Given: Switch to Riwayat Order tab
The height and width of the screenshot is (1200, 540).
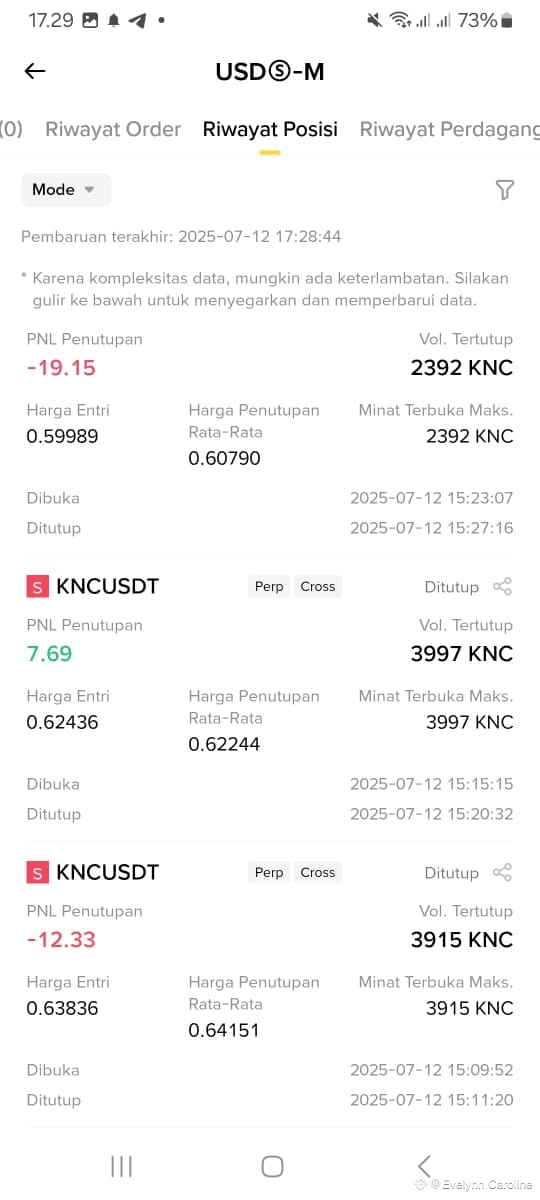Looking at the screenshot, I should pyautogui.click(x=113, y=129).
